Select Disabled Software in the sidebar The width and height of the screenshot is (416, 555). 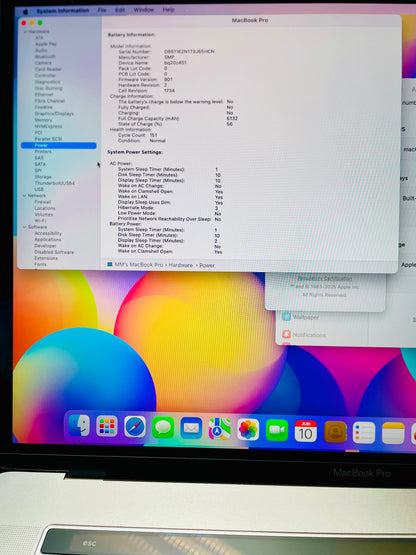click(x=54, y=252)
